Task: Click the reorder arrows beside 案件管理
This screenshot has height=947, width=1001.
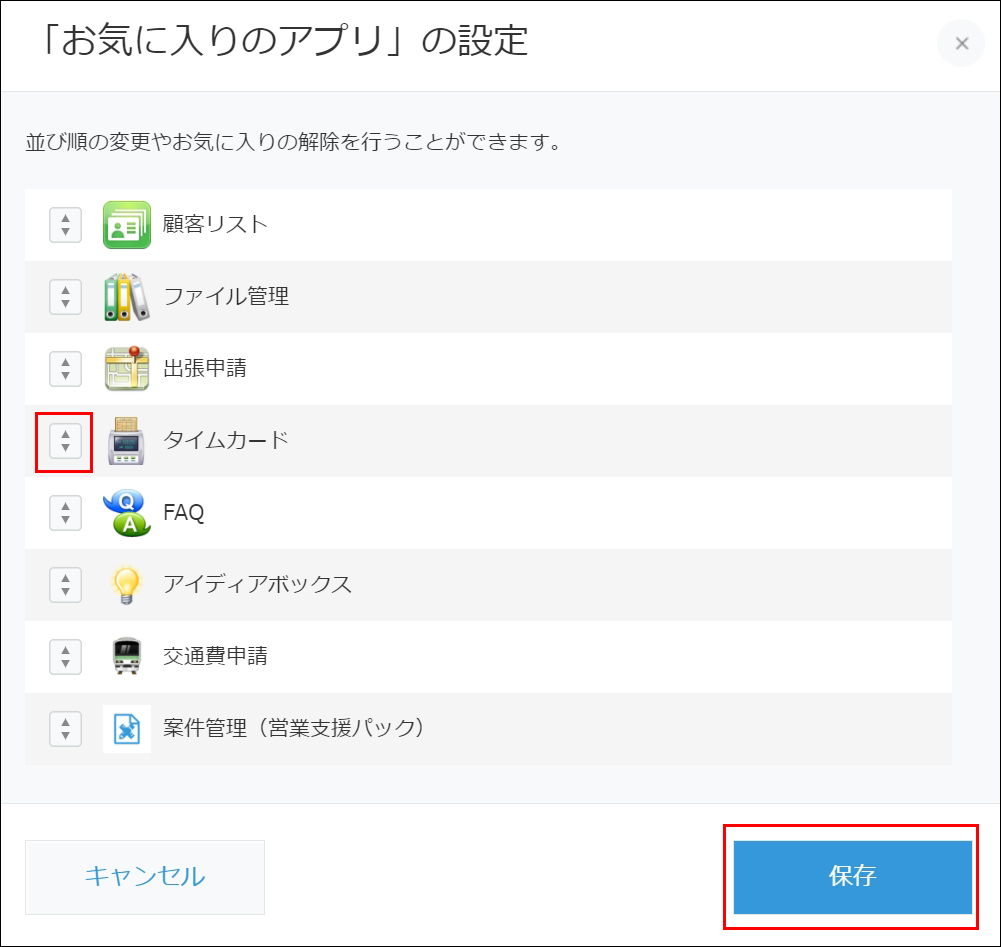Action: coord(64,728)
